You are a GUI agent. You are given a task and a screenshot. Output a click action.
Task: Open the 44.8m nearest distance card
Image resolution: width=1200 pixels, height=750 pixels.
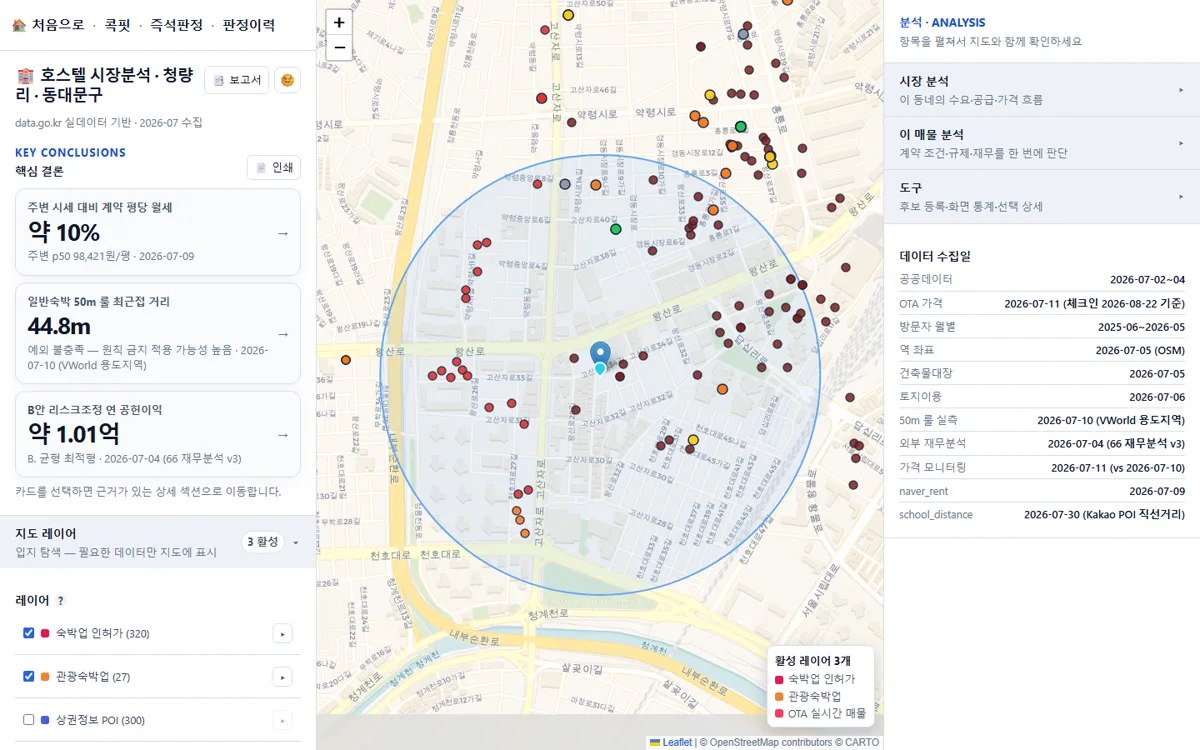coord(158,333)
